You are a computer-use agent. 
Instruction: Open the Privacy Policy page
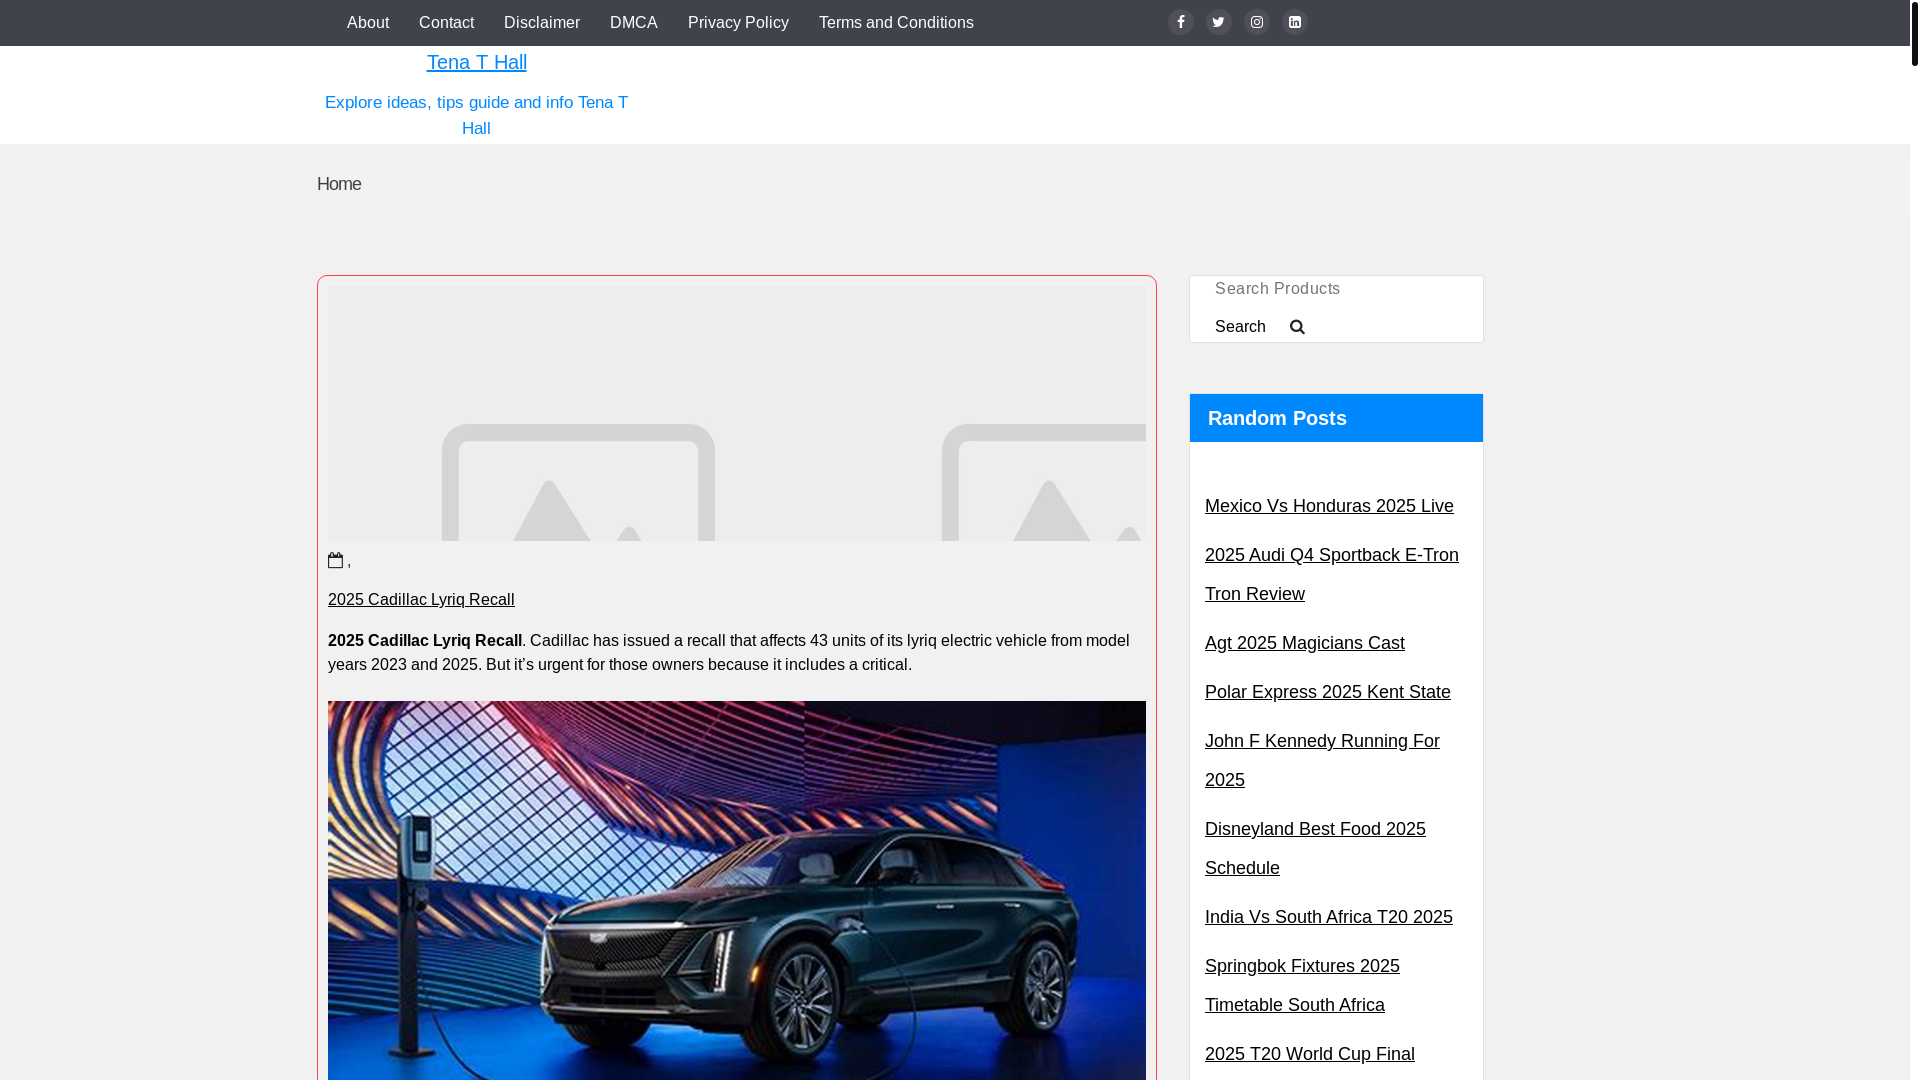point(738,22)
